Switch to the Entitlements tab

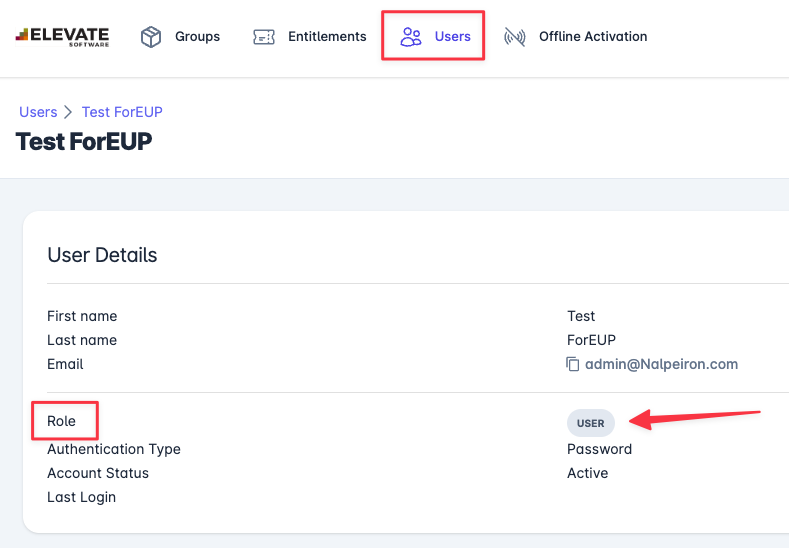point(327,37)
